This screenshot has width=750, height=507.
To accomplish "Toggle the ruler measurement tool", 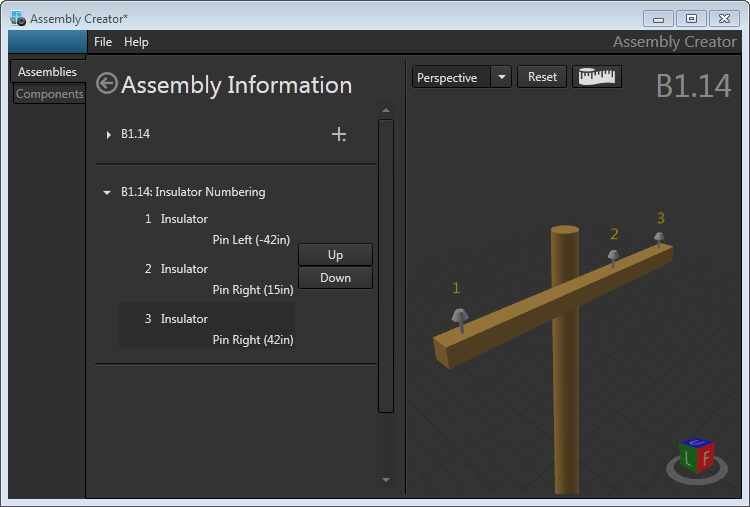I will click(x=597, y=77).
